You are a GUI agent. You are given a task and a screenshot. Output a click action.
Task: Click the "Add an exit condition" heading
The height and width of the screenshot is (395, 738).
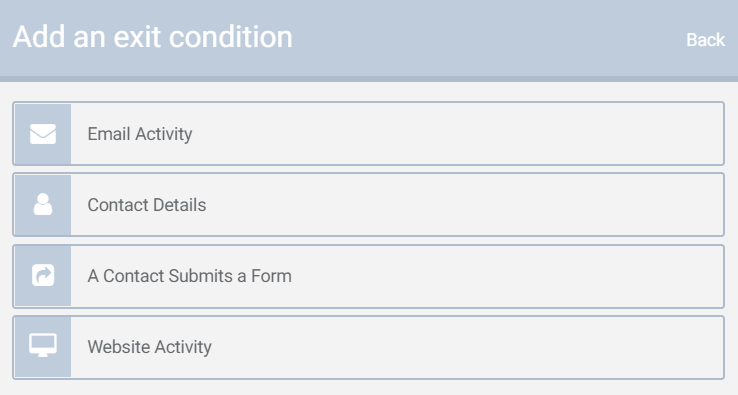click(152, 37)
